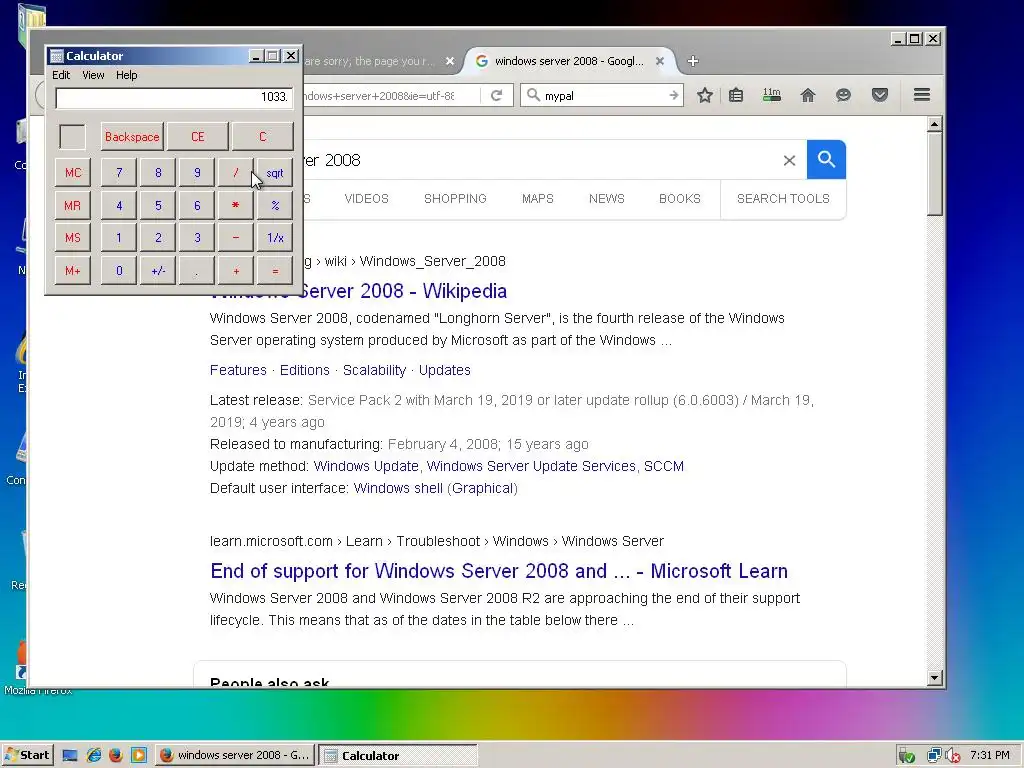Follow the Features sublink

pyautogui.click(x=238, y=370)
